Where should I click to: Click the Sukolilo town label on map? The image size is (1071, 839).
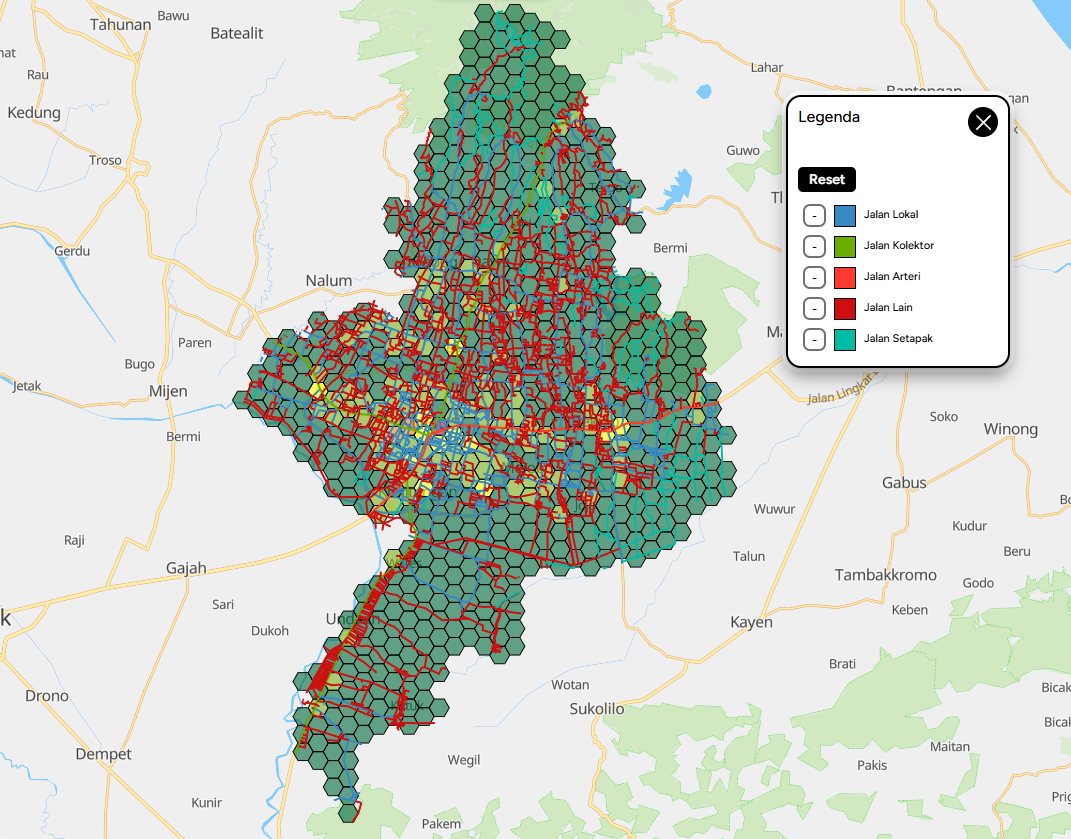(597, 709)
